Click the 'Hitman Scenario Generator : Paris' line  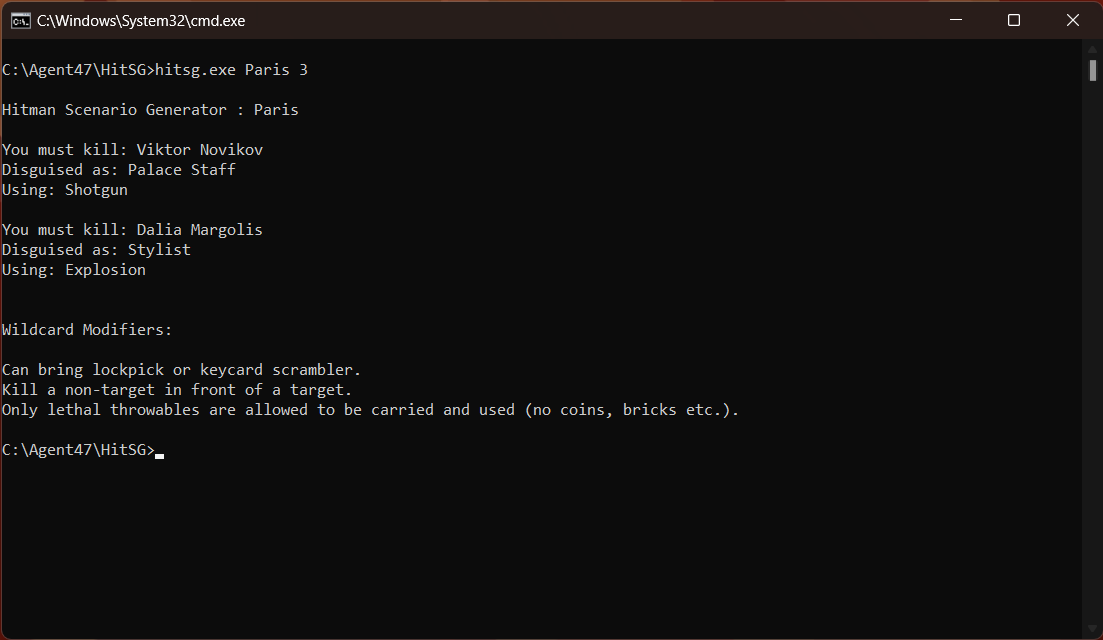[x=150, y=110]
